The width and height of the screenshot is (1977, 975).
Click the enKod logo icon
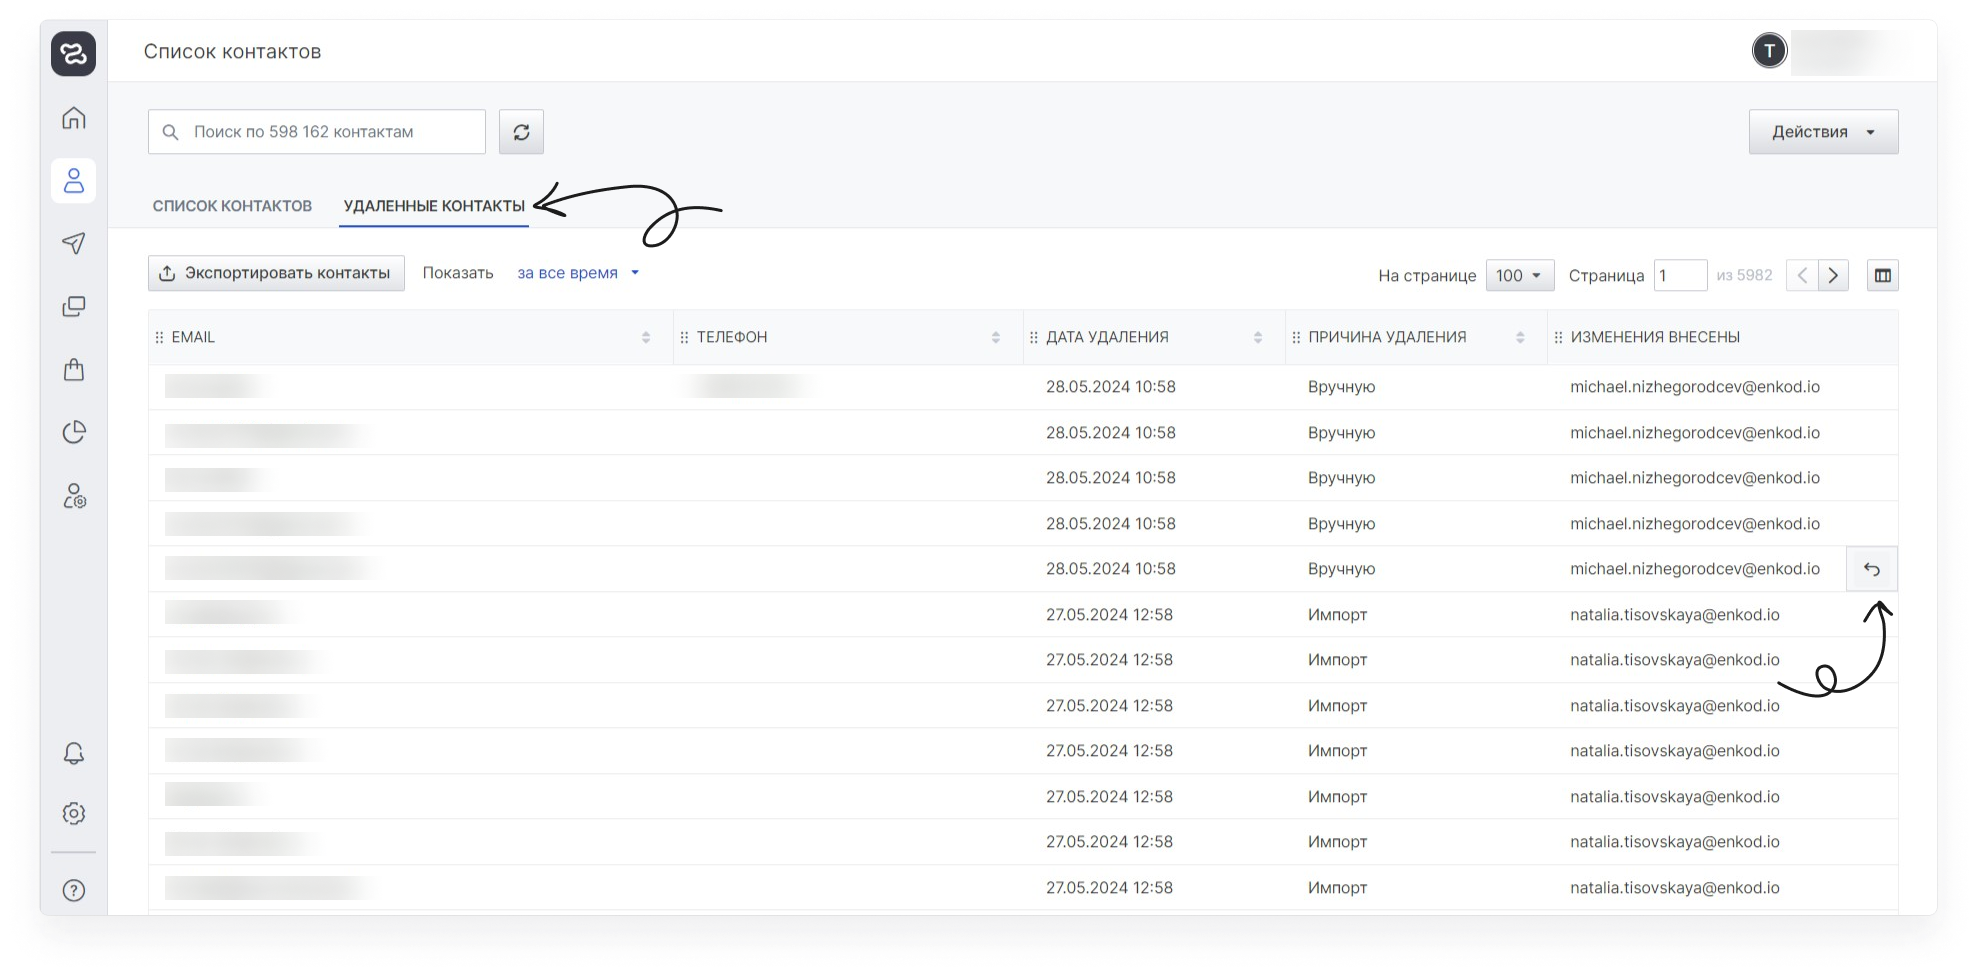coord(73,53)
